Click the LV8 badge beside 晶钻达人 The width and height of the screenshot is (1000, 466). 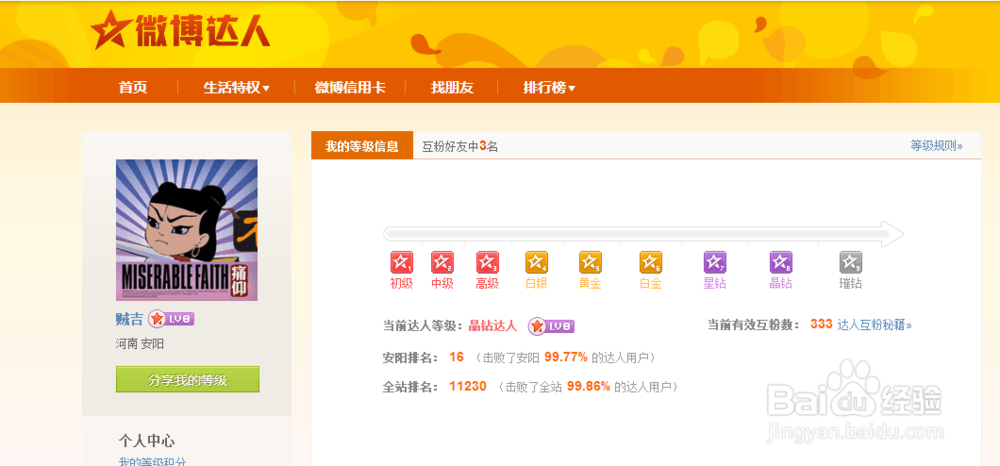pos(551,326)
